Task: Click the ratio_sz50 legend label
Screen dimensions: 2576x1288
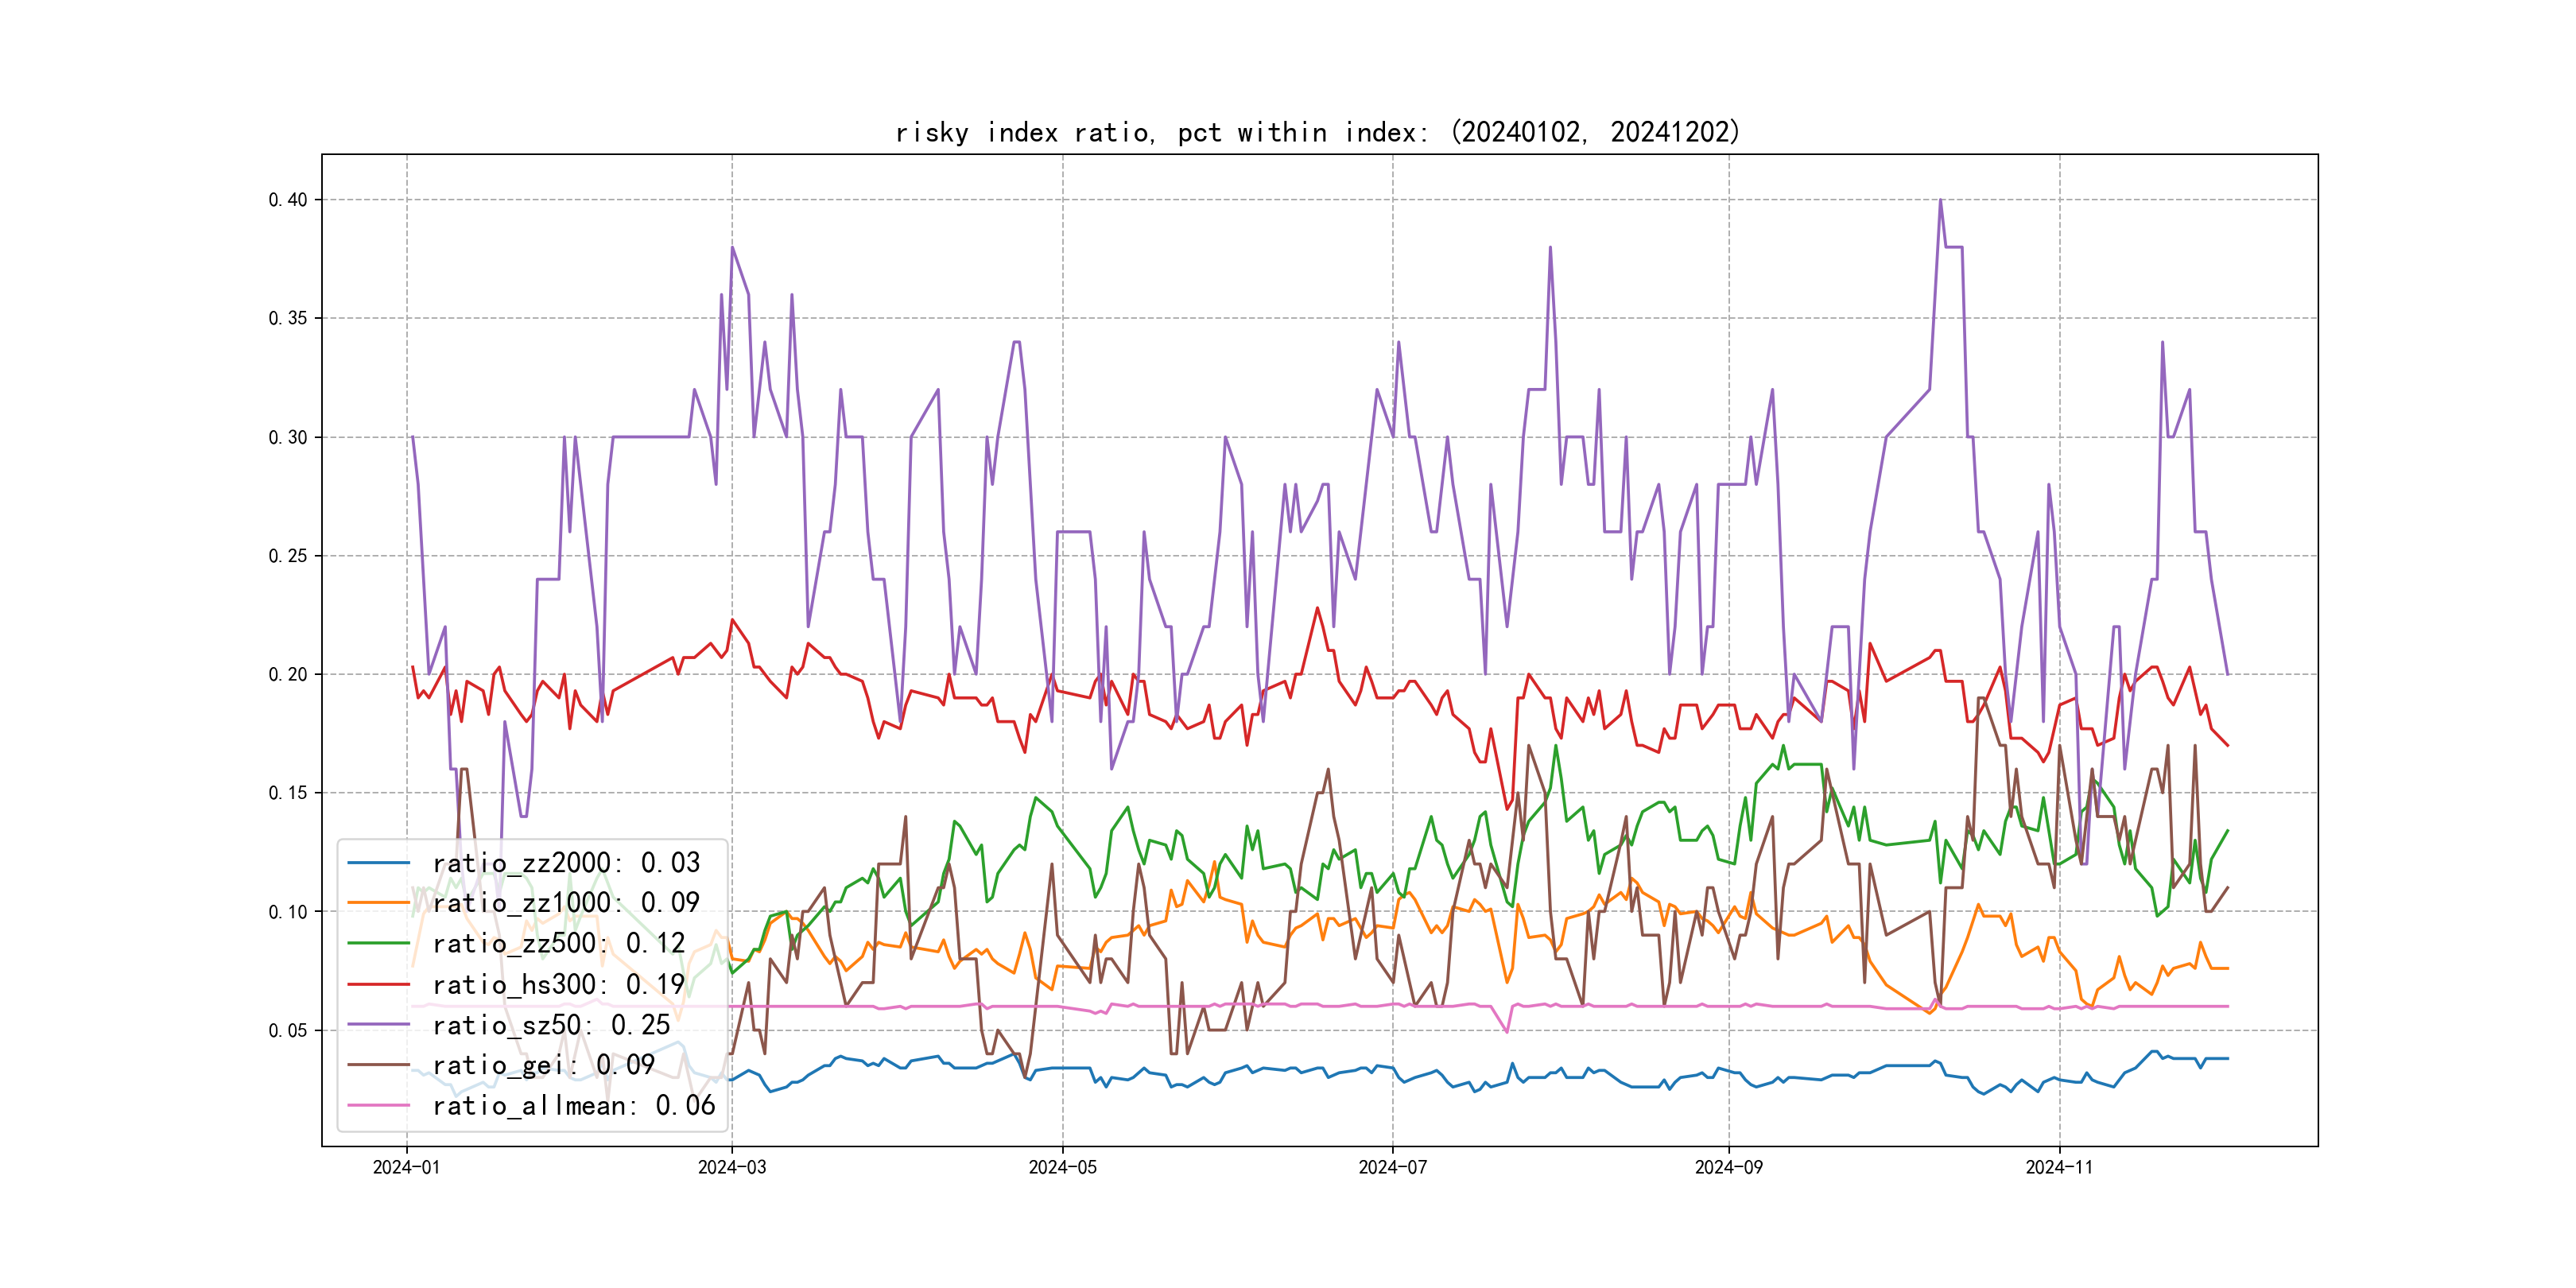Action: tap(551, 1025)
